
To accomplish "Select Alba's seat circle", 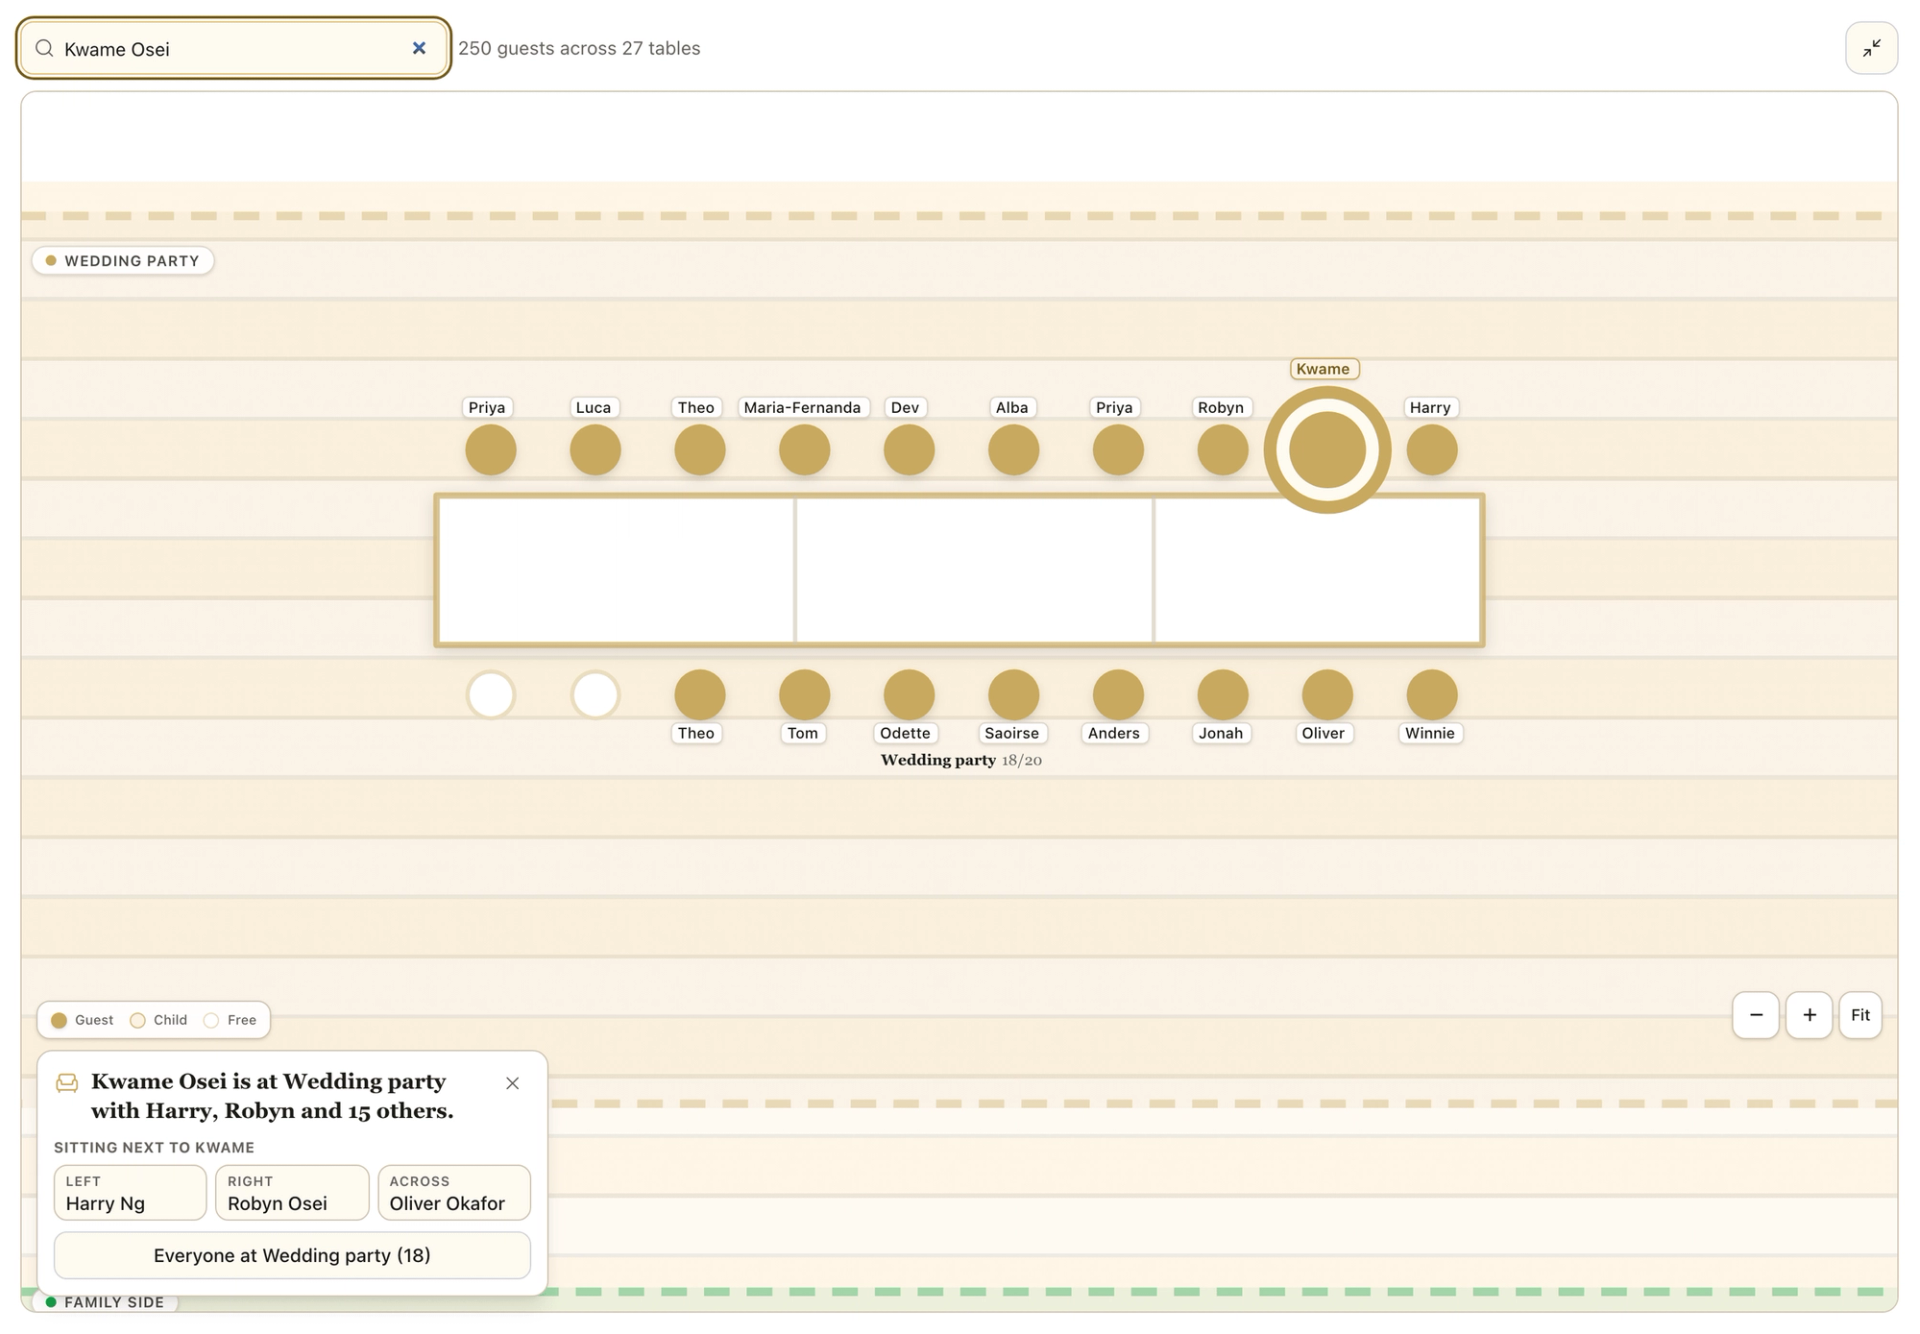I will click(1013, 450).
